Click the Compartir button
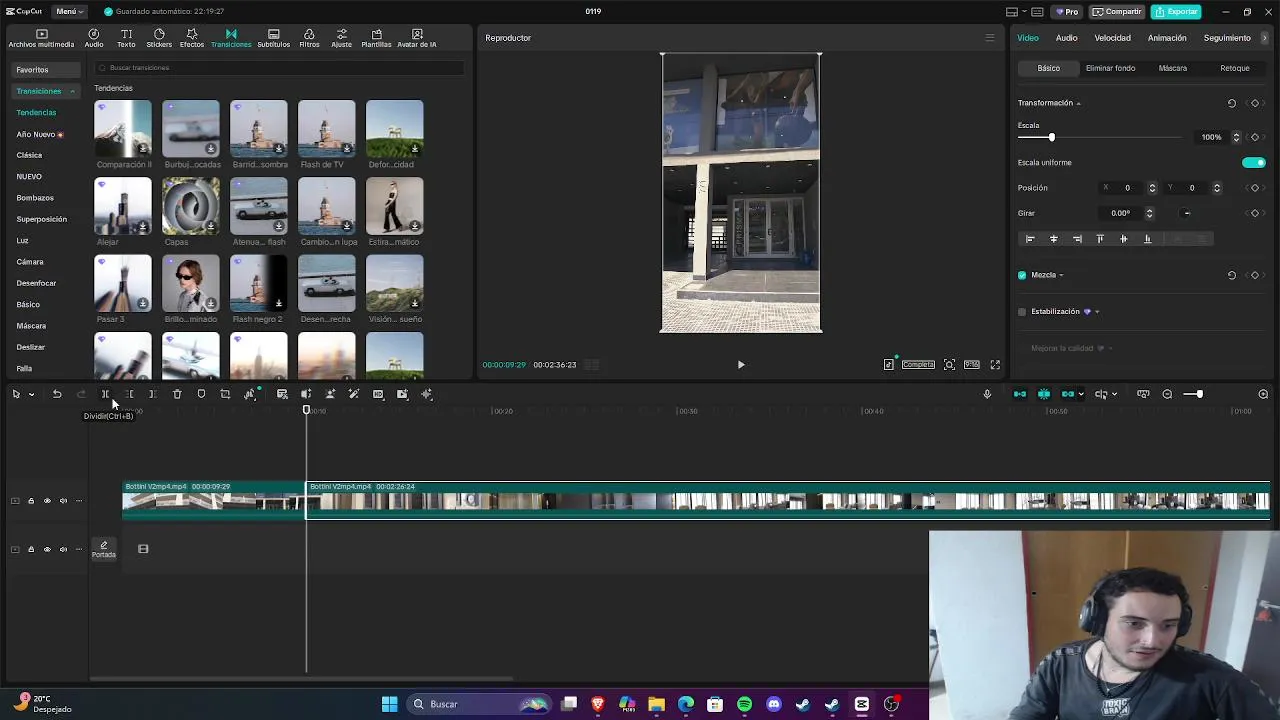This screenshot has height=720, width=1280. tap(1117, 12)
